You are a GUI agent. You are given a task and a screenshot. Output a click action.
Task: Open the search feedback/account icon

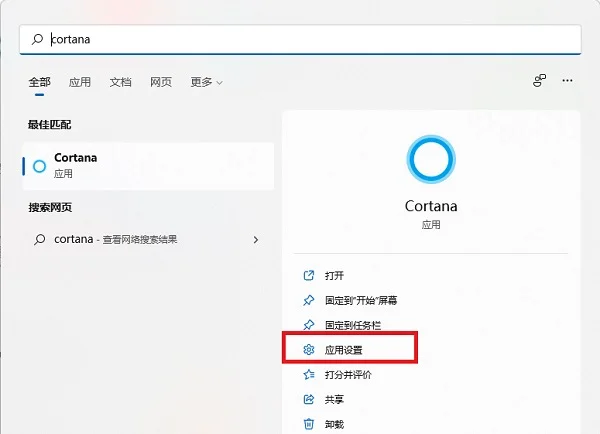pyautogui.click(x=540, y=80)
